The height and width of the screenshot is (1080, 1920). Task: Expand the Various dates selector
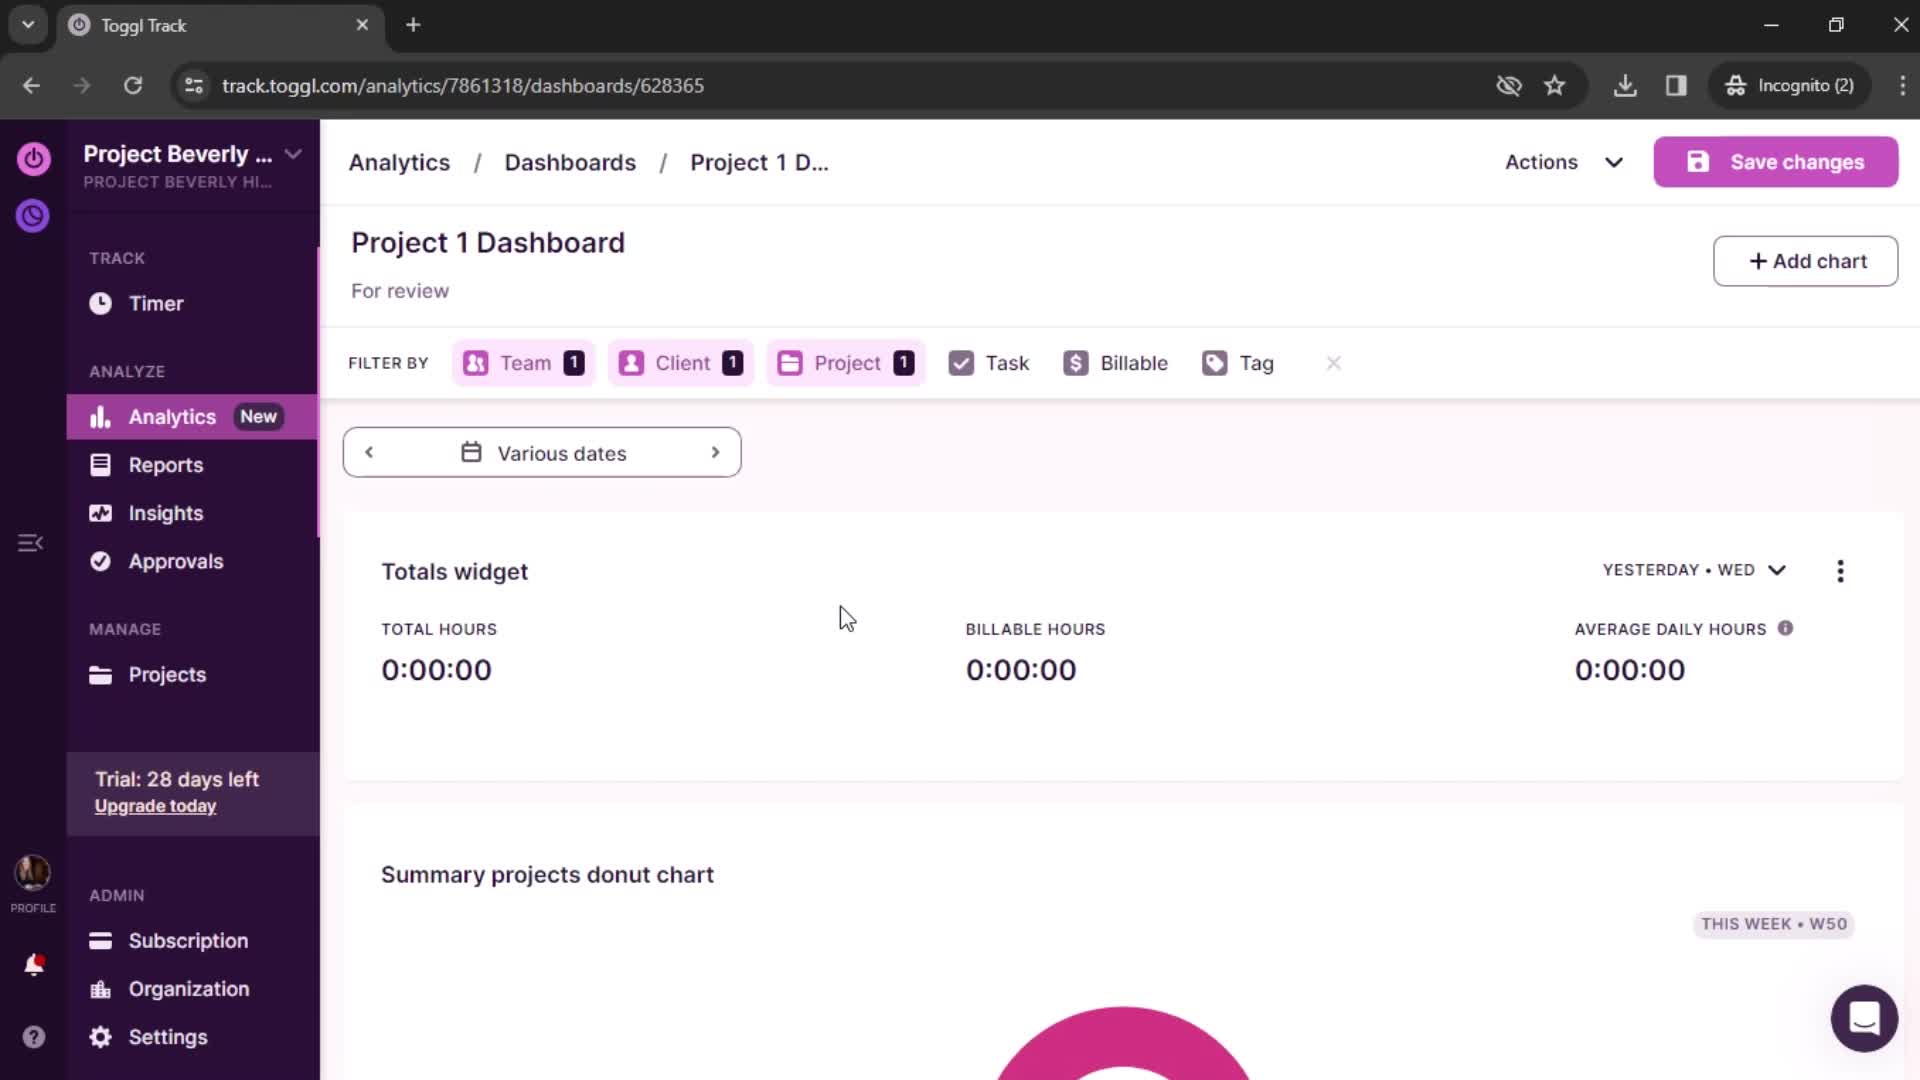tap(543, 454)
